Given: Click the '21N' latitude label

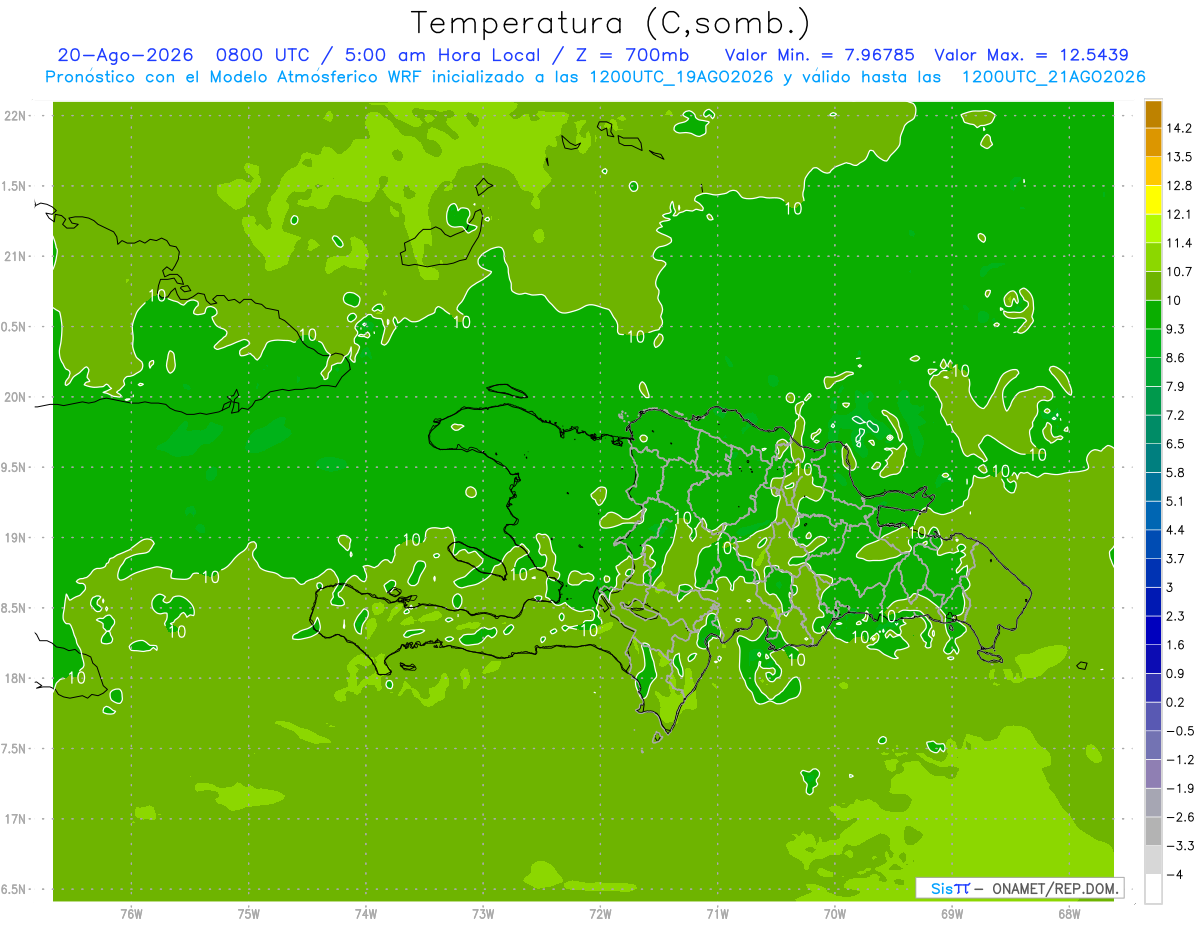Looking at the screenshot, I should (x=16, y=257).
